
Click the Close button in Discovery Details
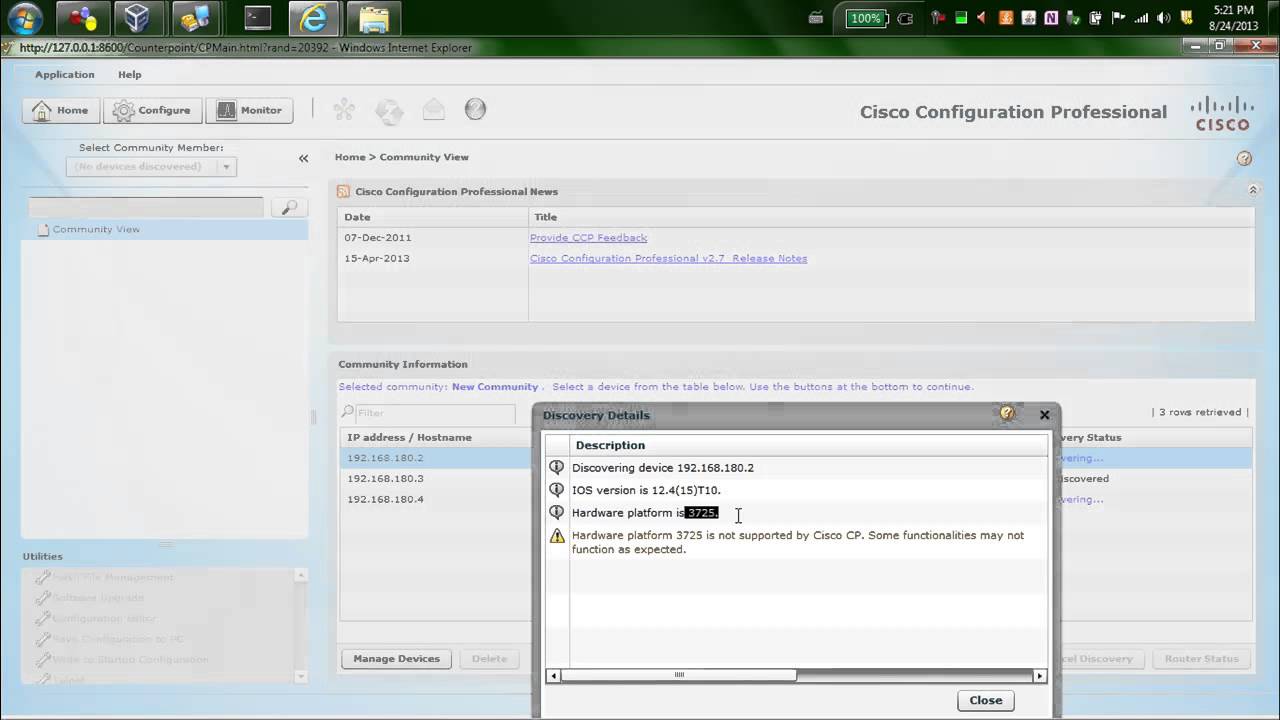[985, 700]
